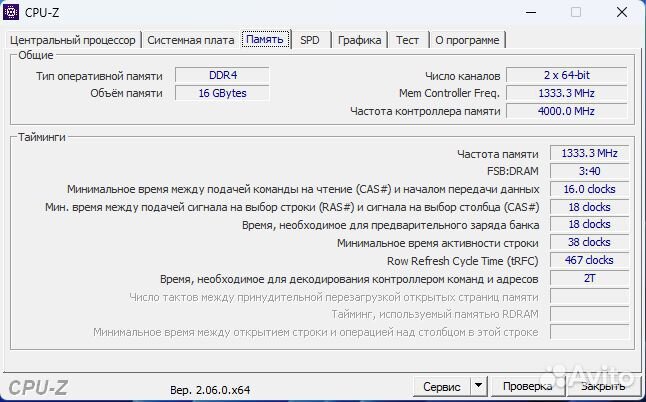Click the Минимальное время активности строки label
The image size is (646, 402).
[x=438, y=243]
